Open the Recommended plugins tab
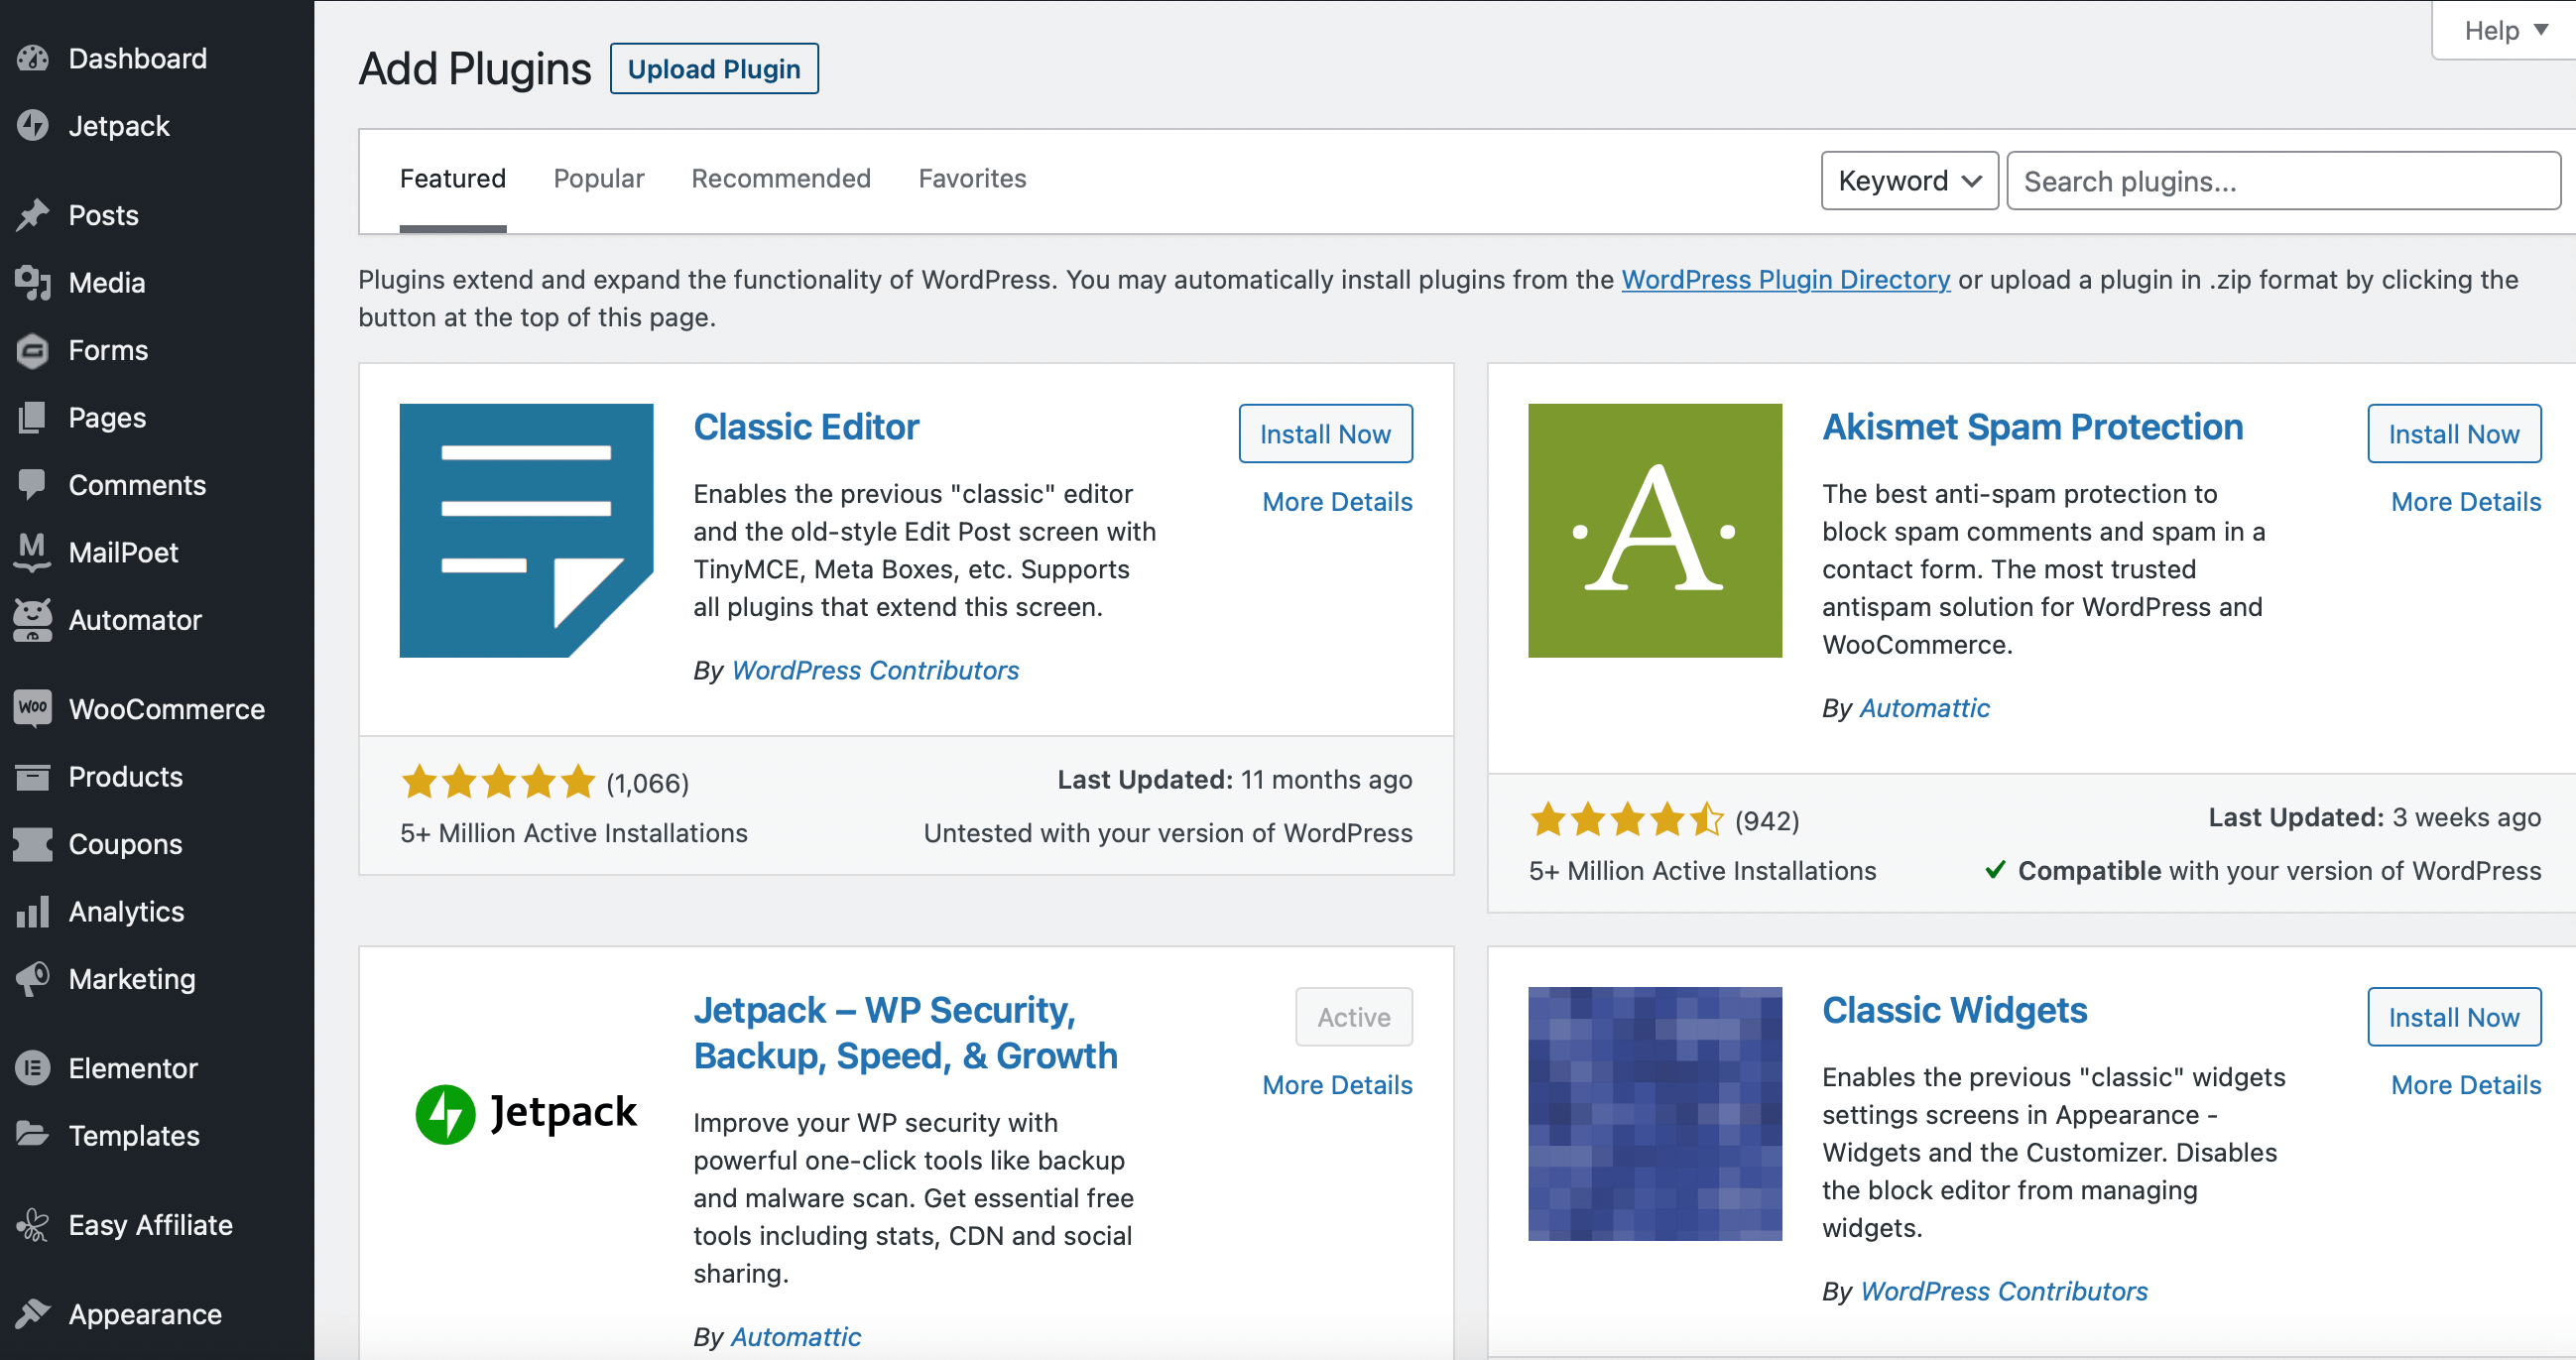2576x1360 pixels. (x=780, y=179)
